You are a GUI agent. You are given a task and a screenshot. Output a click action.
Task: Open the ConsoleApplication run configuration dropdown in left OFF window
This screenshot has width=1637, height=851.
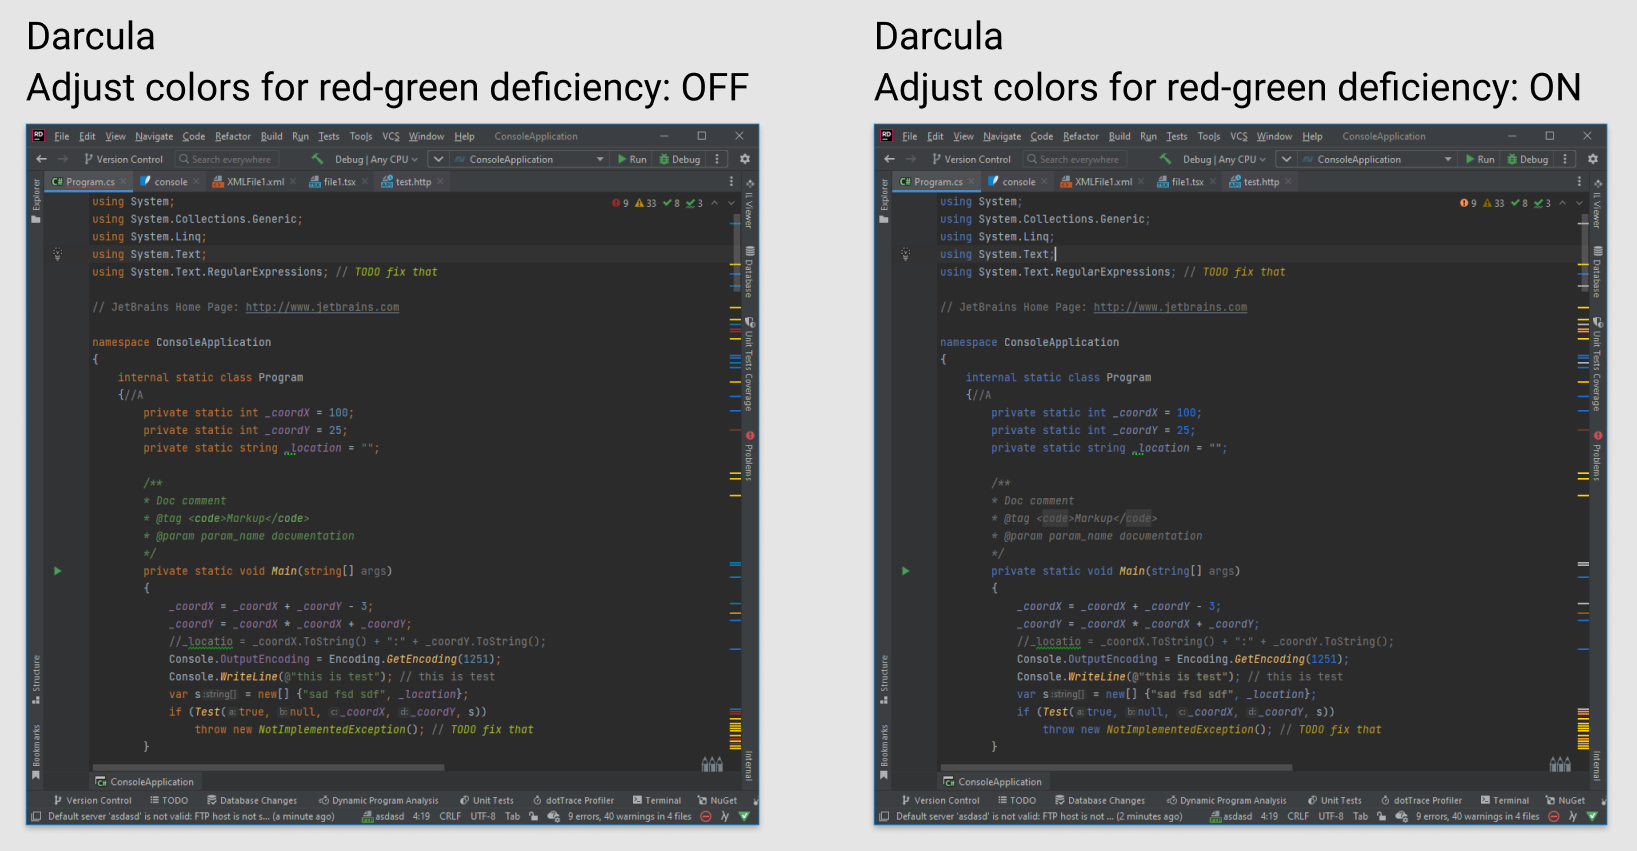529,159
